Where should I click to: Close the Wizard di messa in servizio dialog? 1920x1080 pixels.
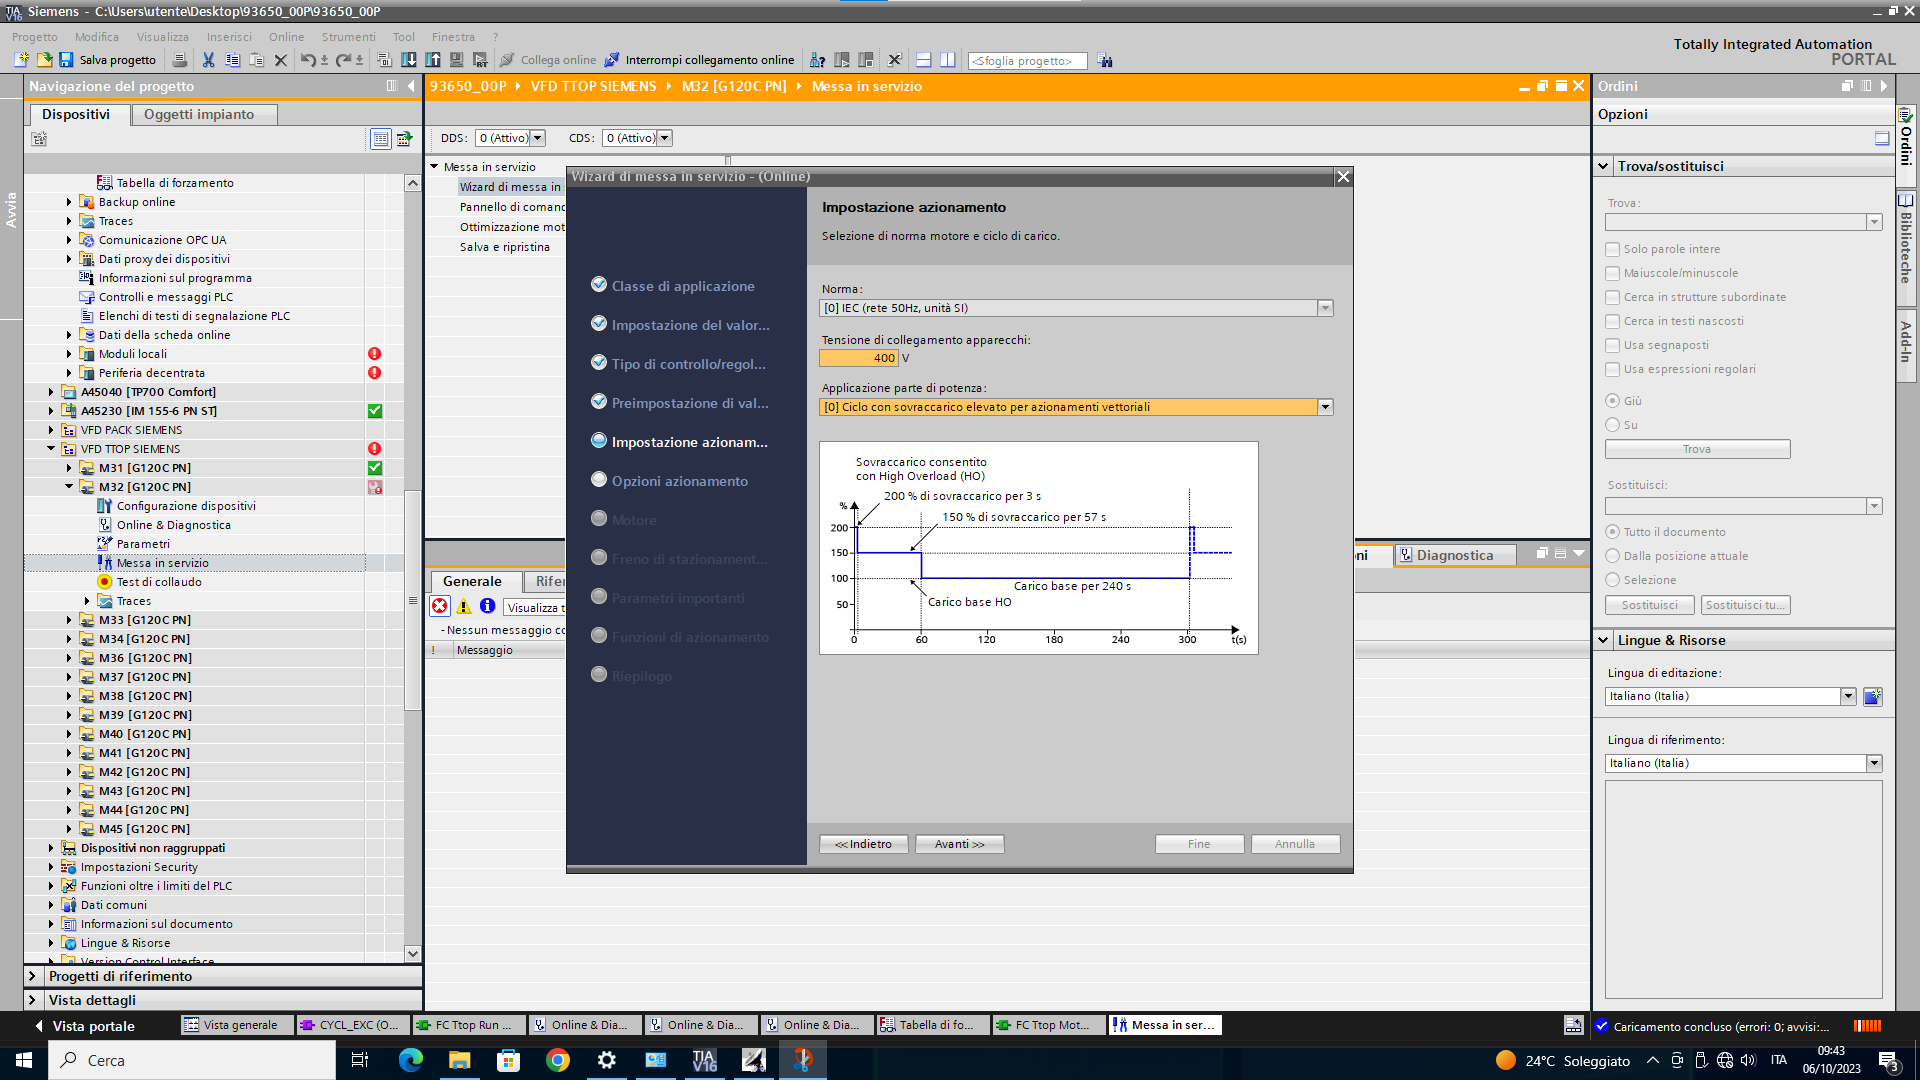[x=1343, y=177]
